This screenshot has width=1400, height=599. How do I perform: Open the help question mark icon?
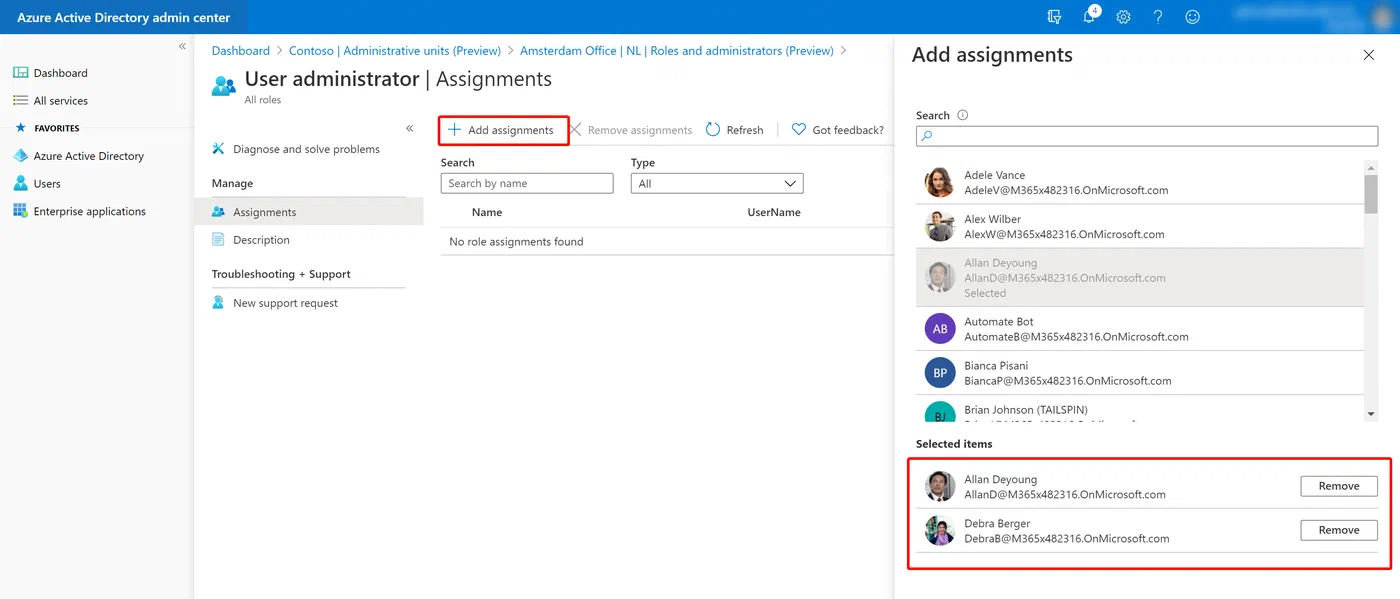1158,17
